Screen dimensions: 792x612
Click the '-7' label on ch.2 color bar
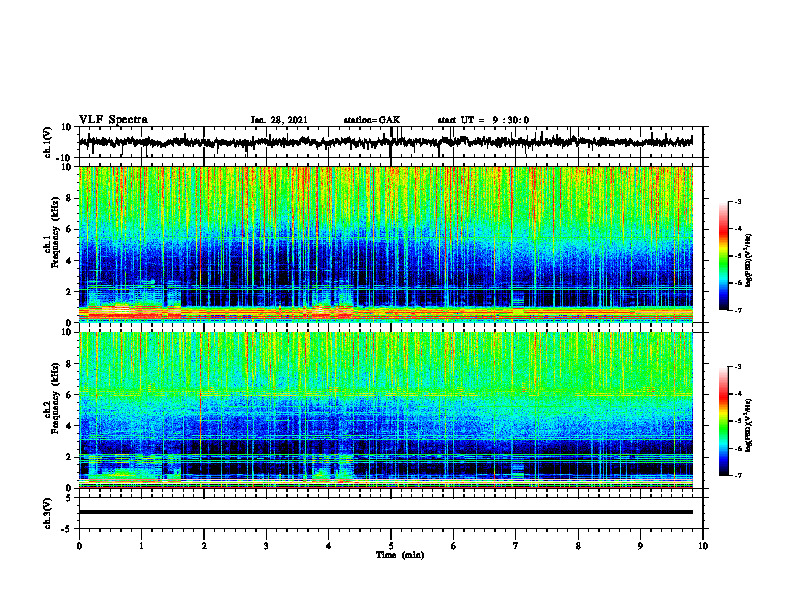pos(737,476)
